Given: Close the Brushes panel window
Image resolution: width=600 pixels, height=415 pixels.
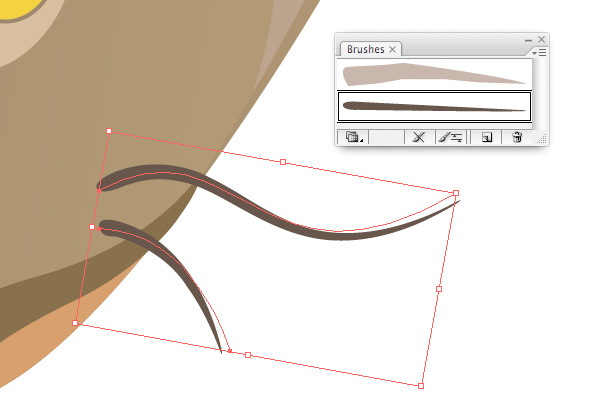Looking at the screenshot, I should [x=541, y=39].
